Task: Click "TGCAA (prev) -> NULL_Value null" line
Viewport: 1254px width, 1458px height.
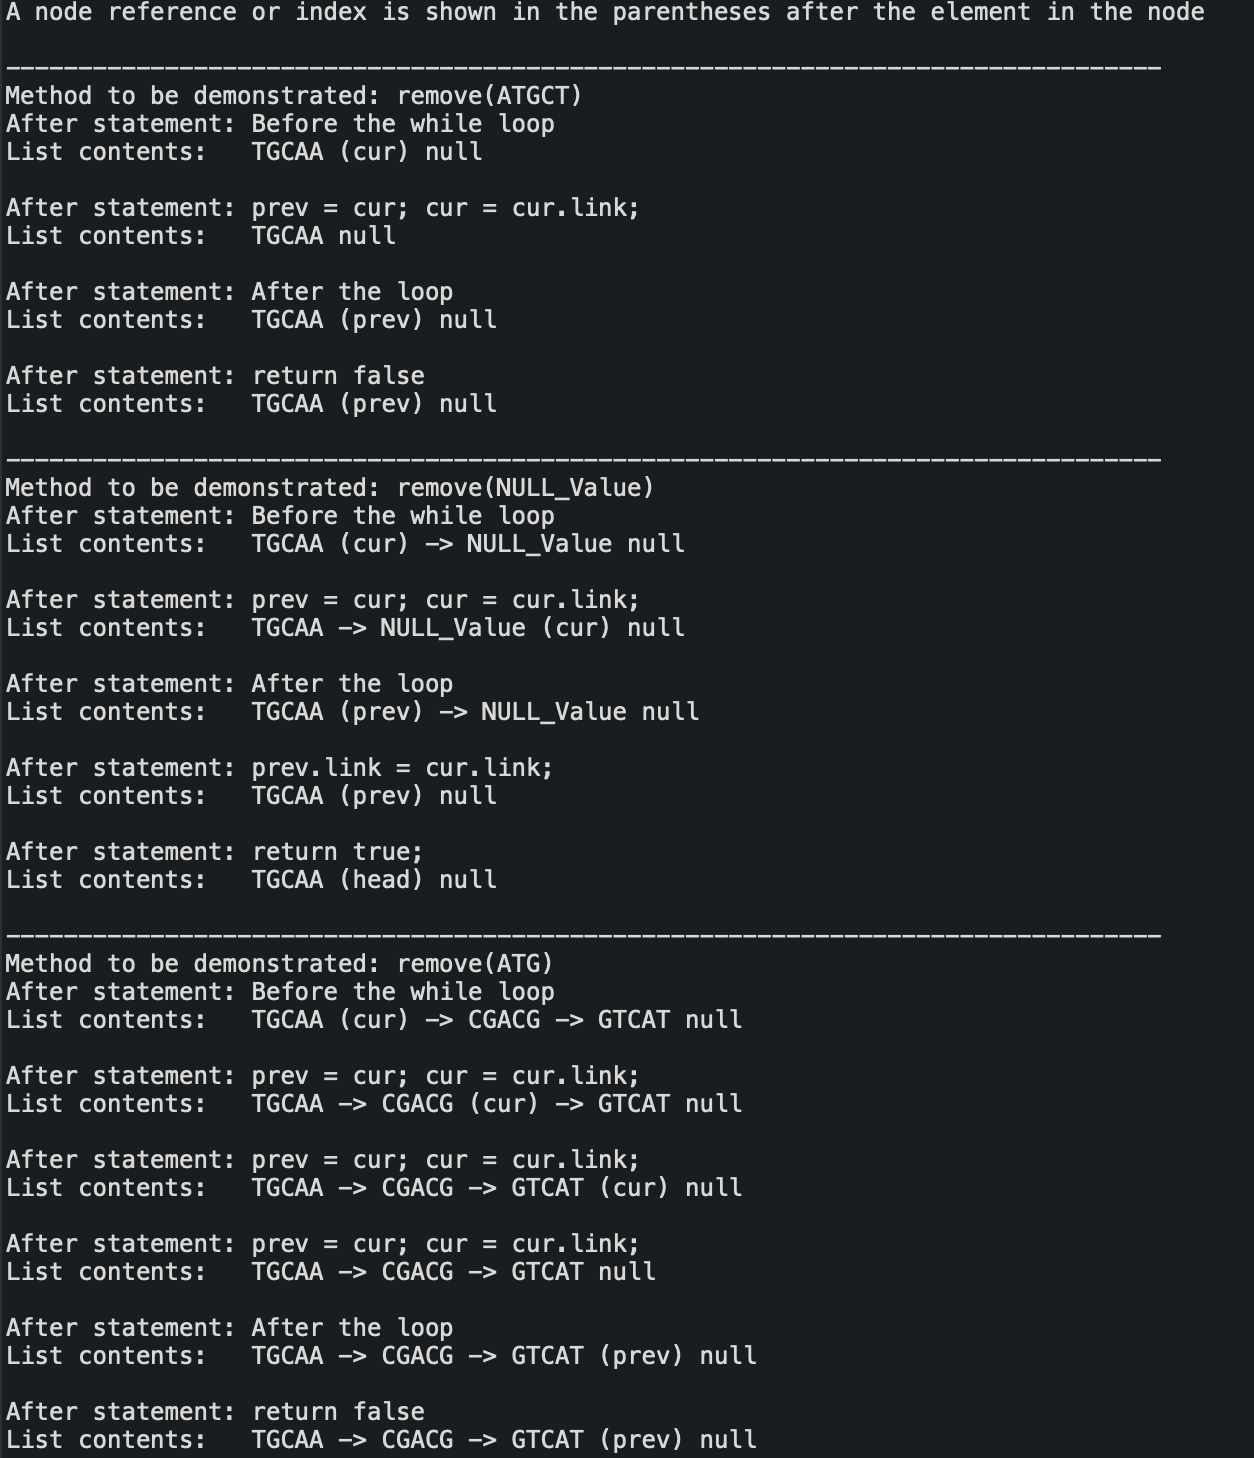Action: tap(352, 712)
